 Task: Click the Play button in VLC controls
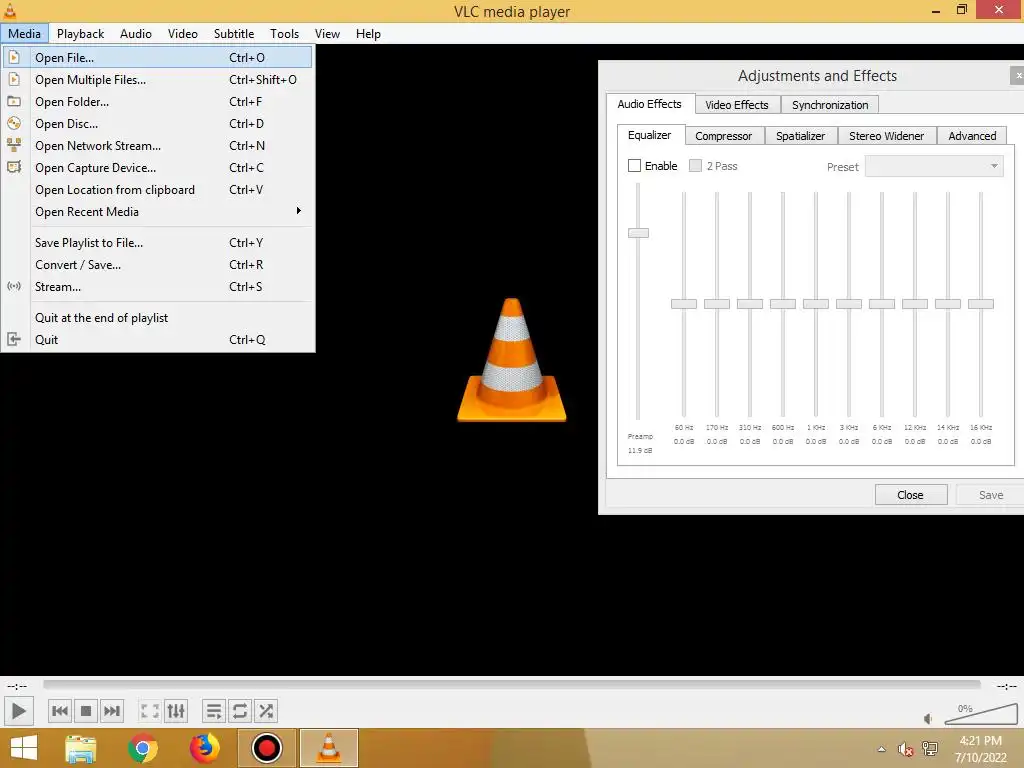pos(18,711)
